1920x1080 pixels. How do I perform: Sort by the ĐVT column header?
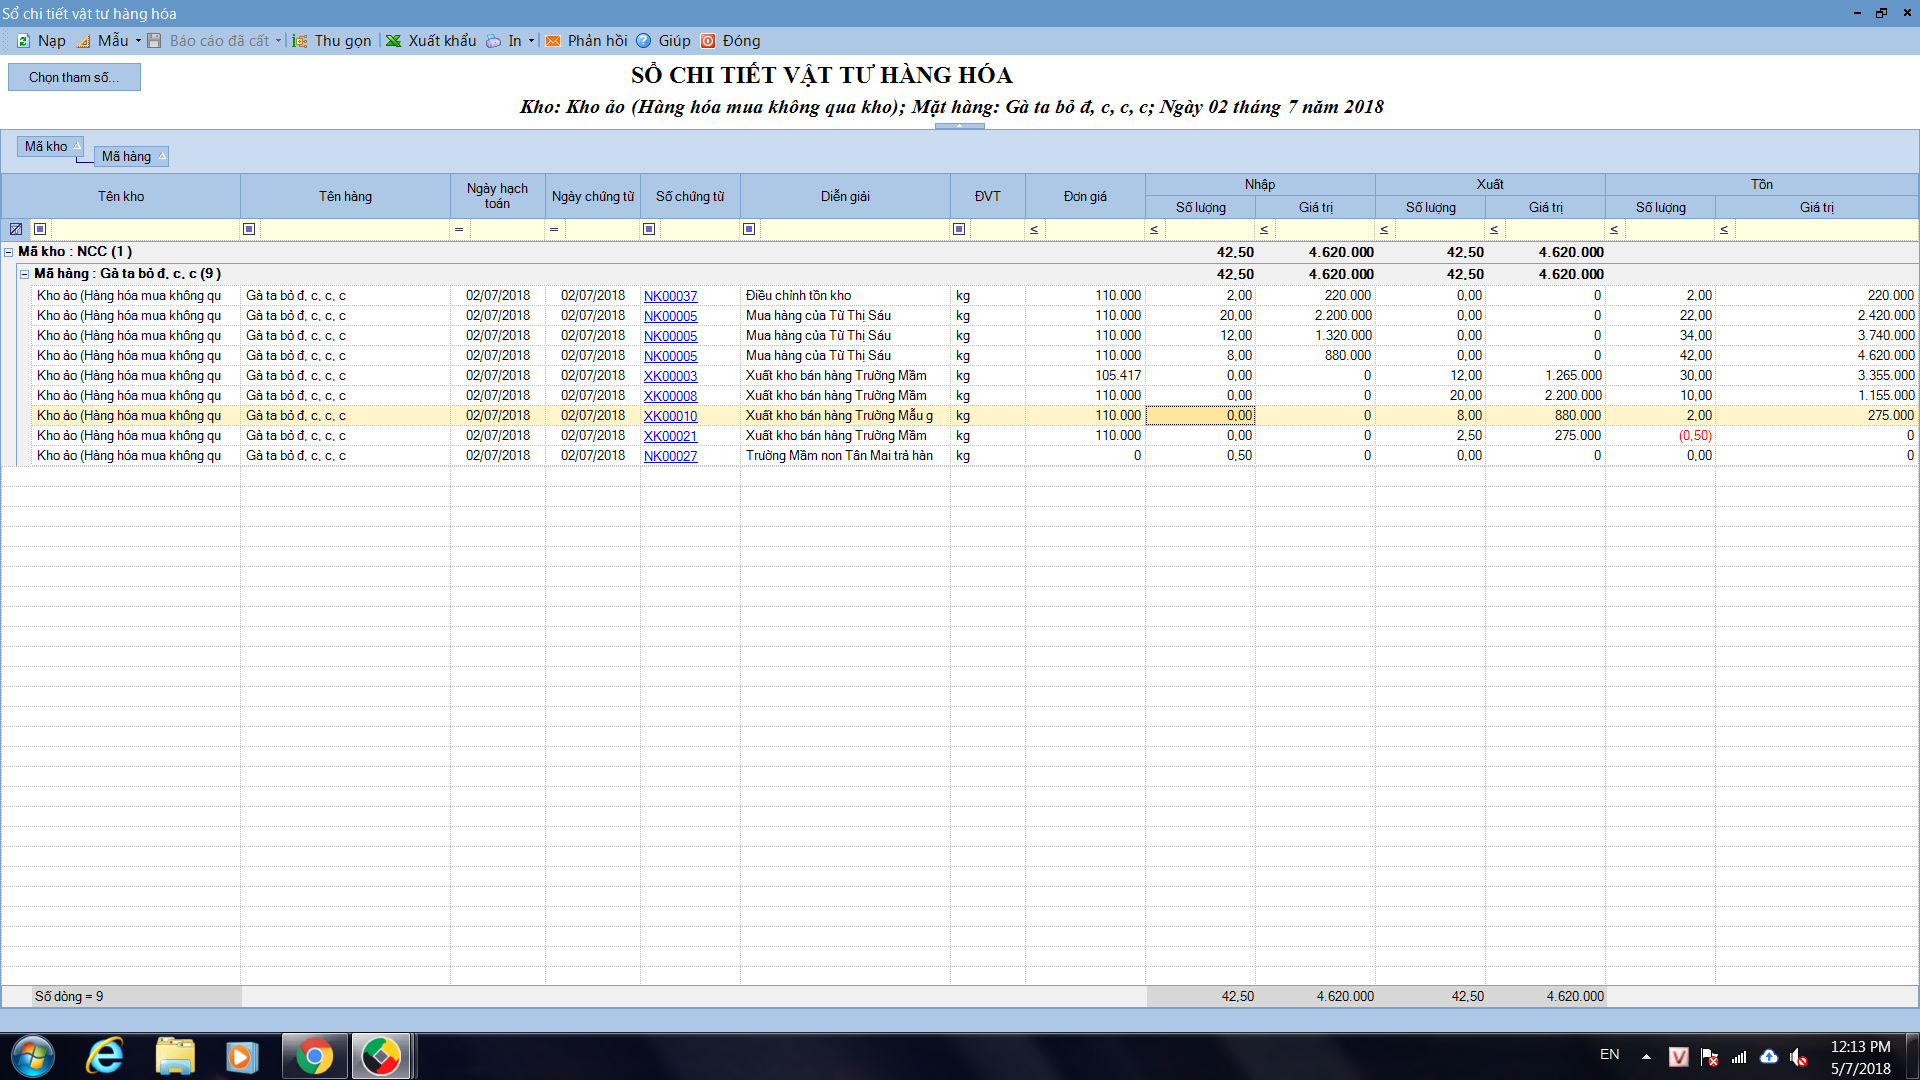(988, 196)
